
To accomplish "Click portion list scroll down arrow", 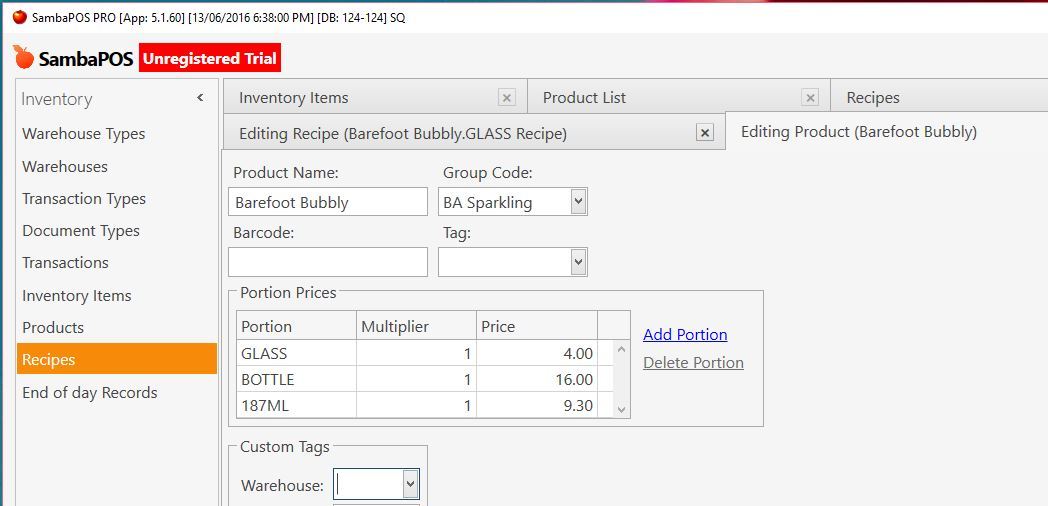I will pos(622,410).
